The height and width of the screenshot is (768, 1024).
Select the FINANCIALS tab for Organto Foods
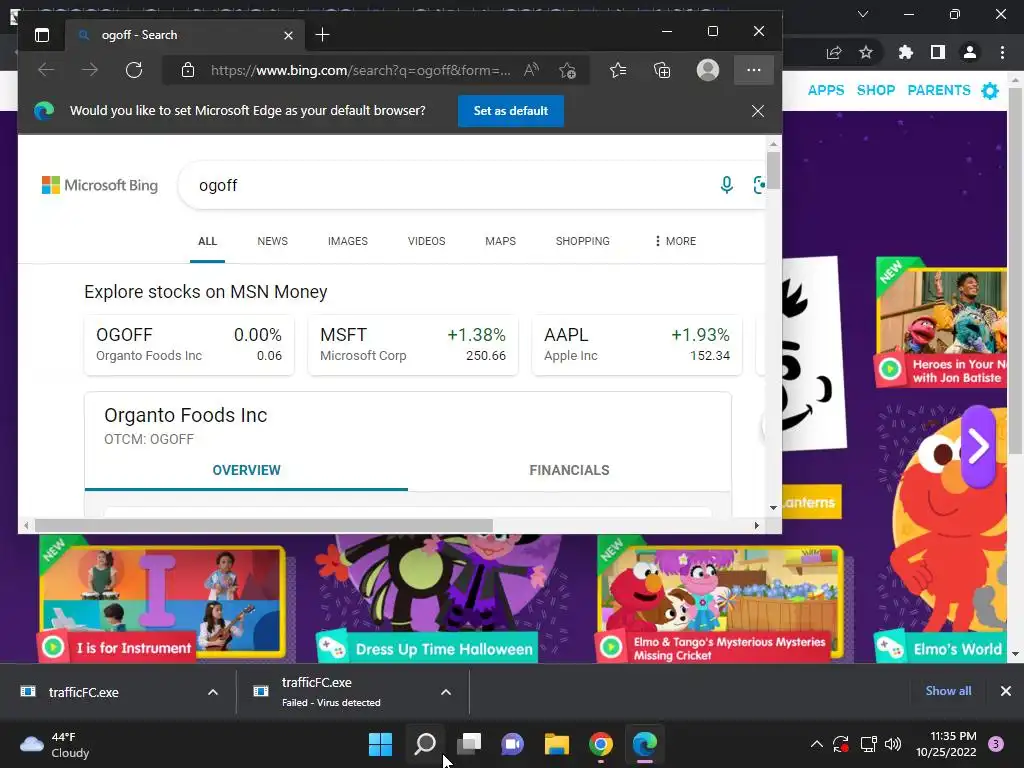tap(569, 470)
